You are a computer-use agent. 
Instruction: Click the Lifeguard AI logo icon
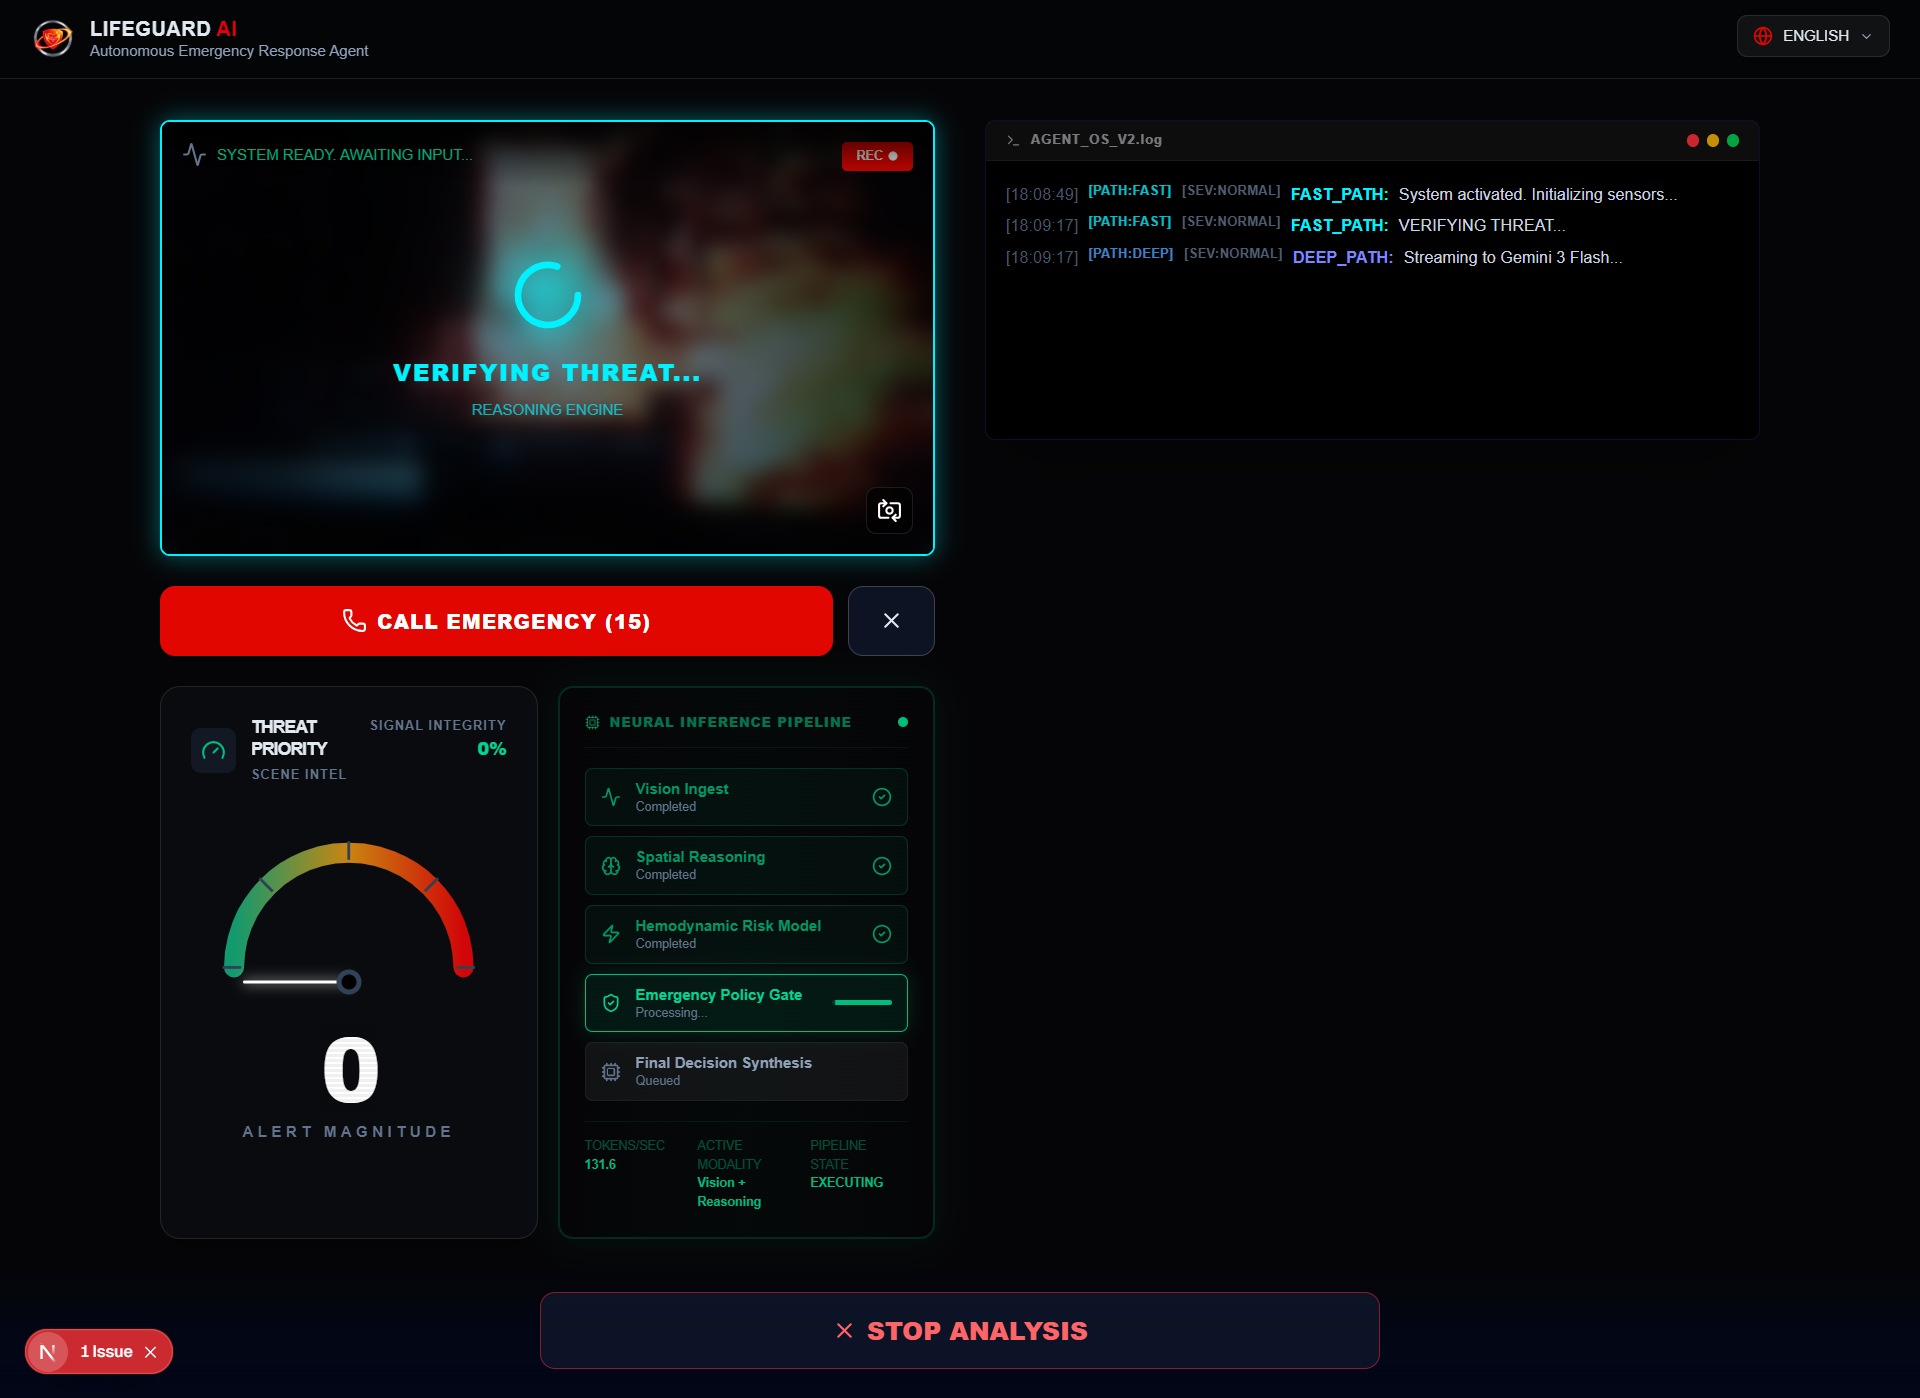pyautogui.click(x=52, y=38)
